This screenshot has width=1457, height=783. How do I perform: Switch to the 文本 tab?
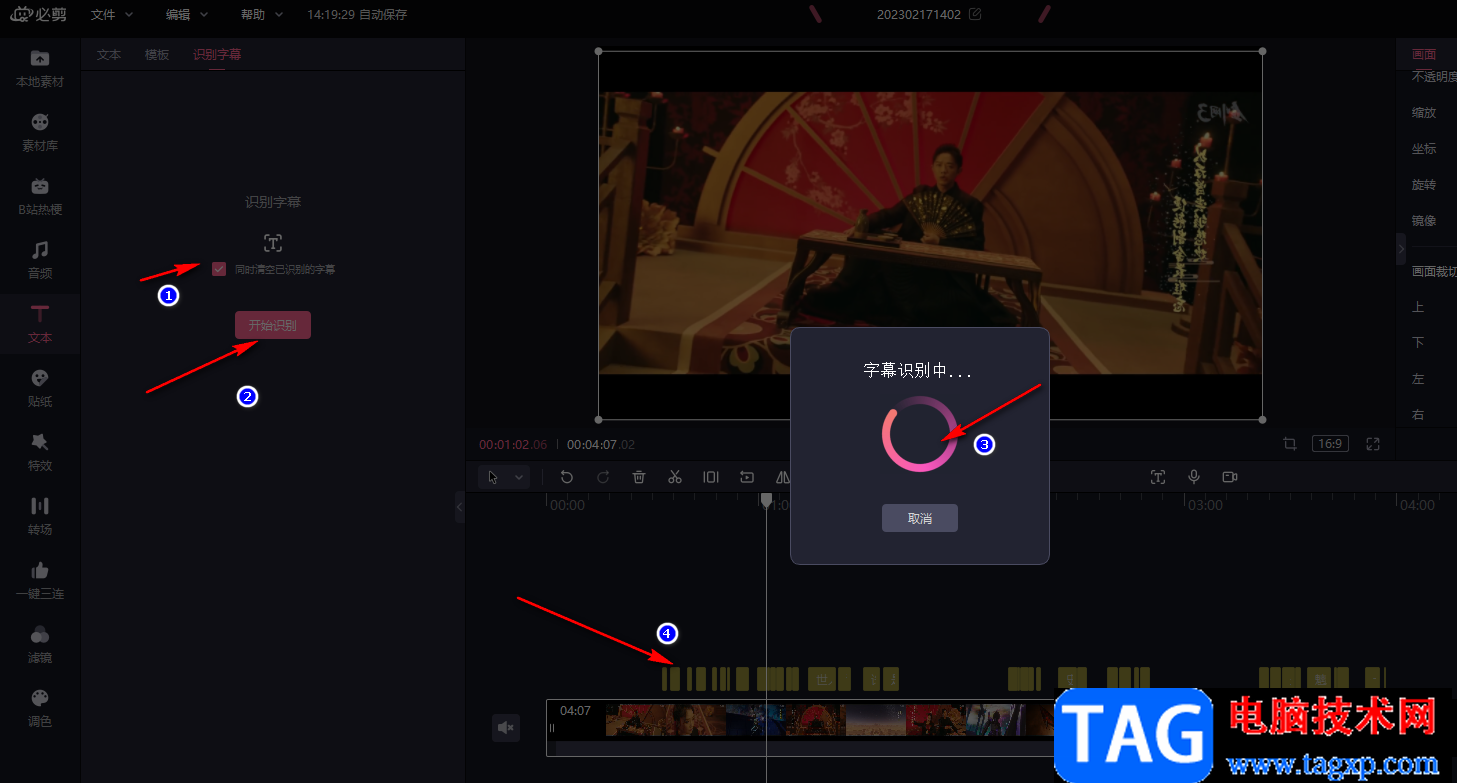pos(109,55)
